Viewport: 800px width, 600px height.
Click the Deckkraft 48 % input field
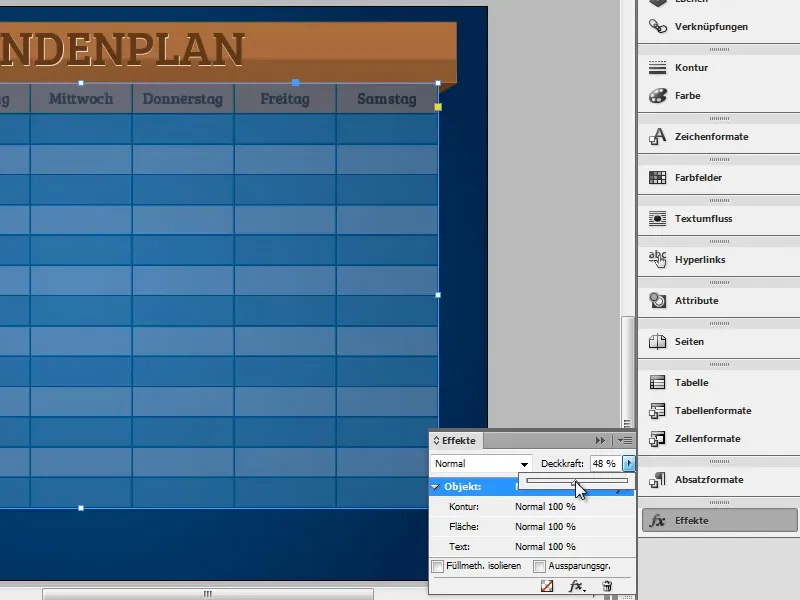tap(606, 463)
